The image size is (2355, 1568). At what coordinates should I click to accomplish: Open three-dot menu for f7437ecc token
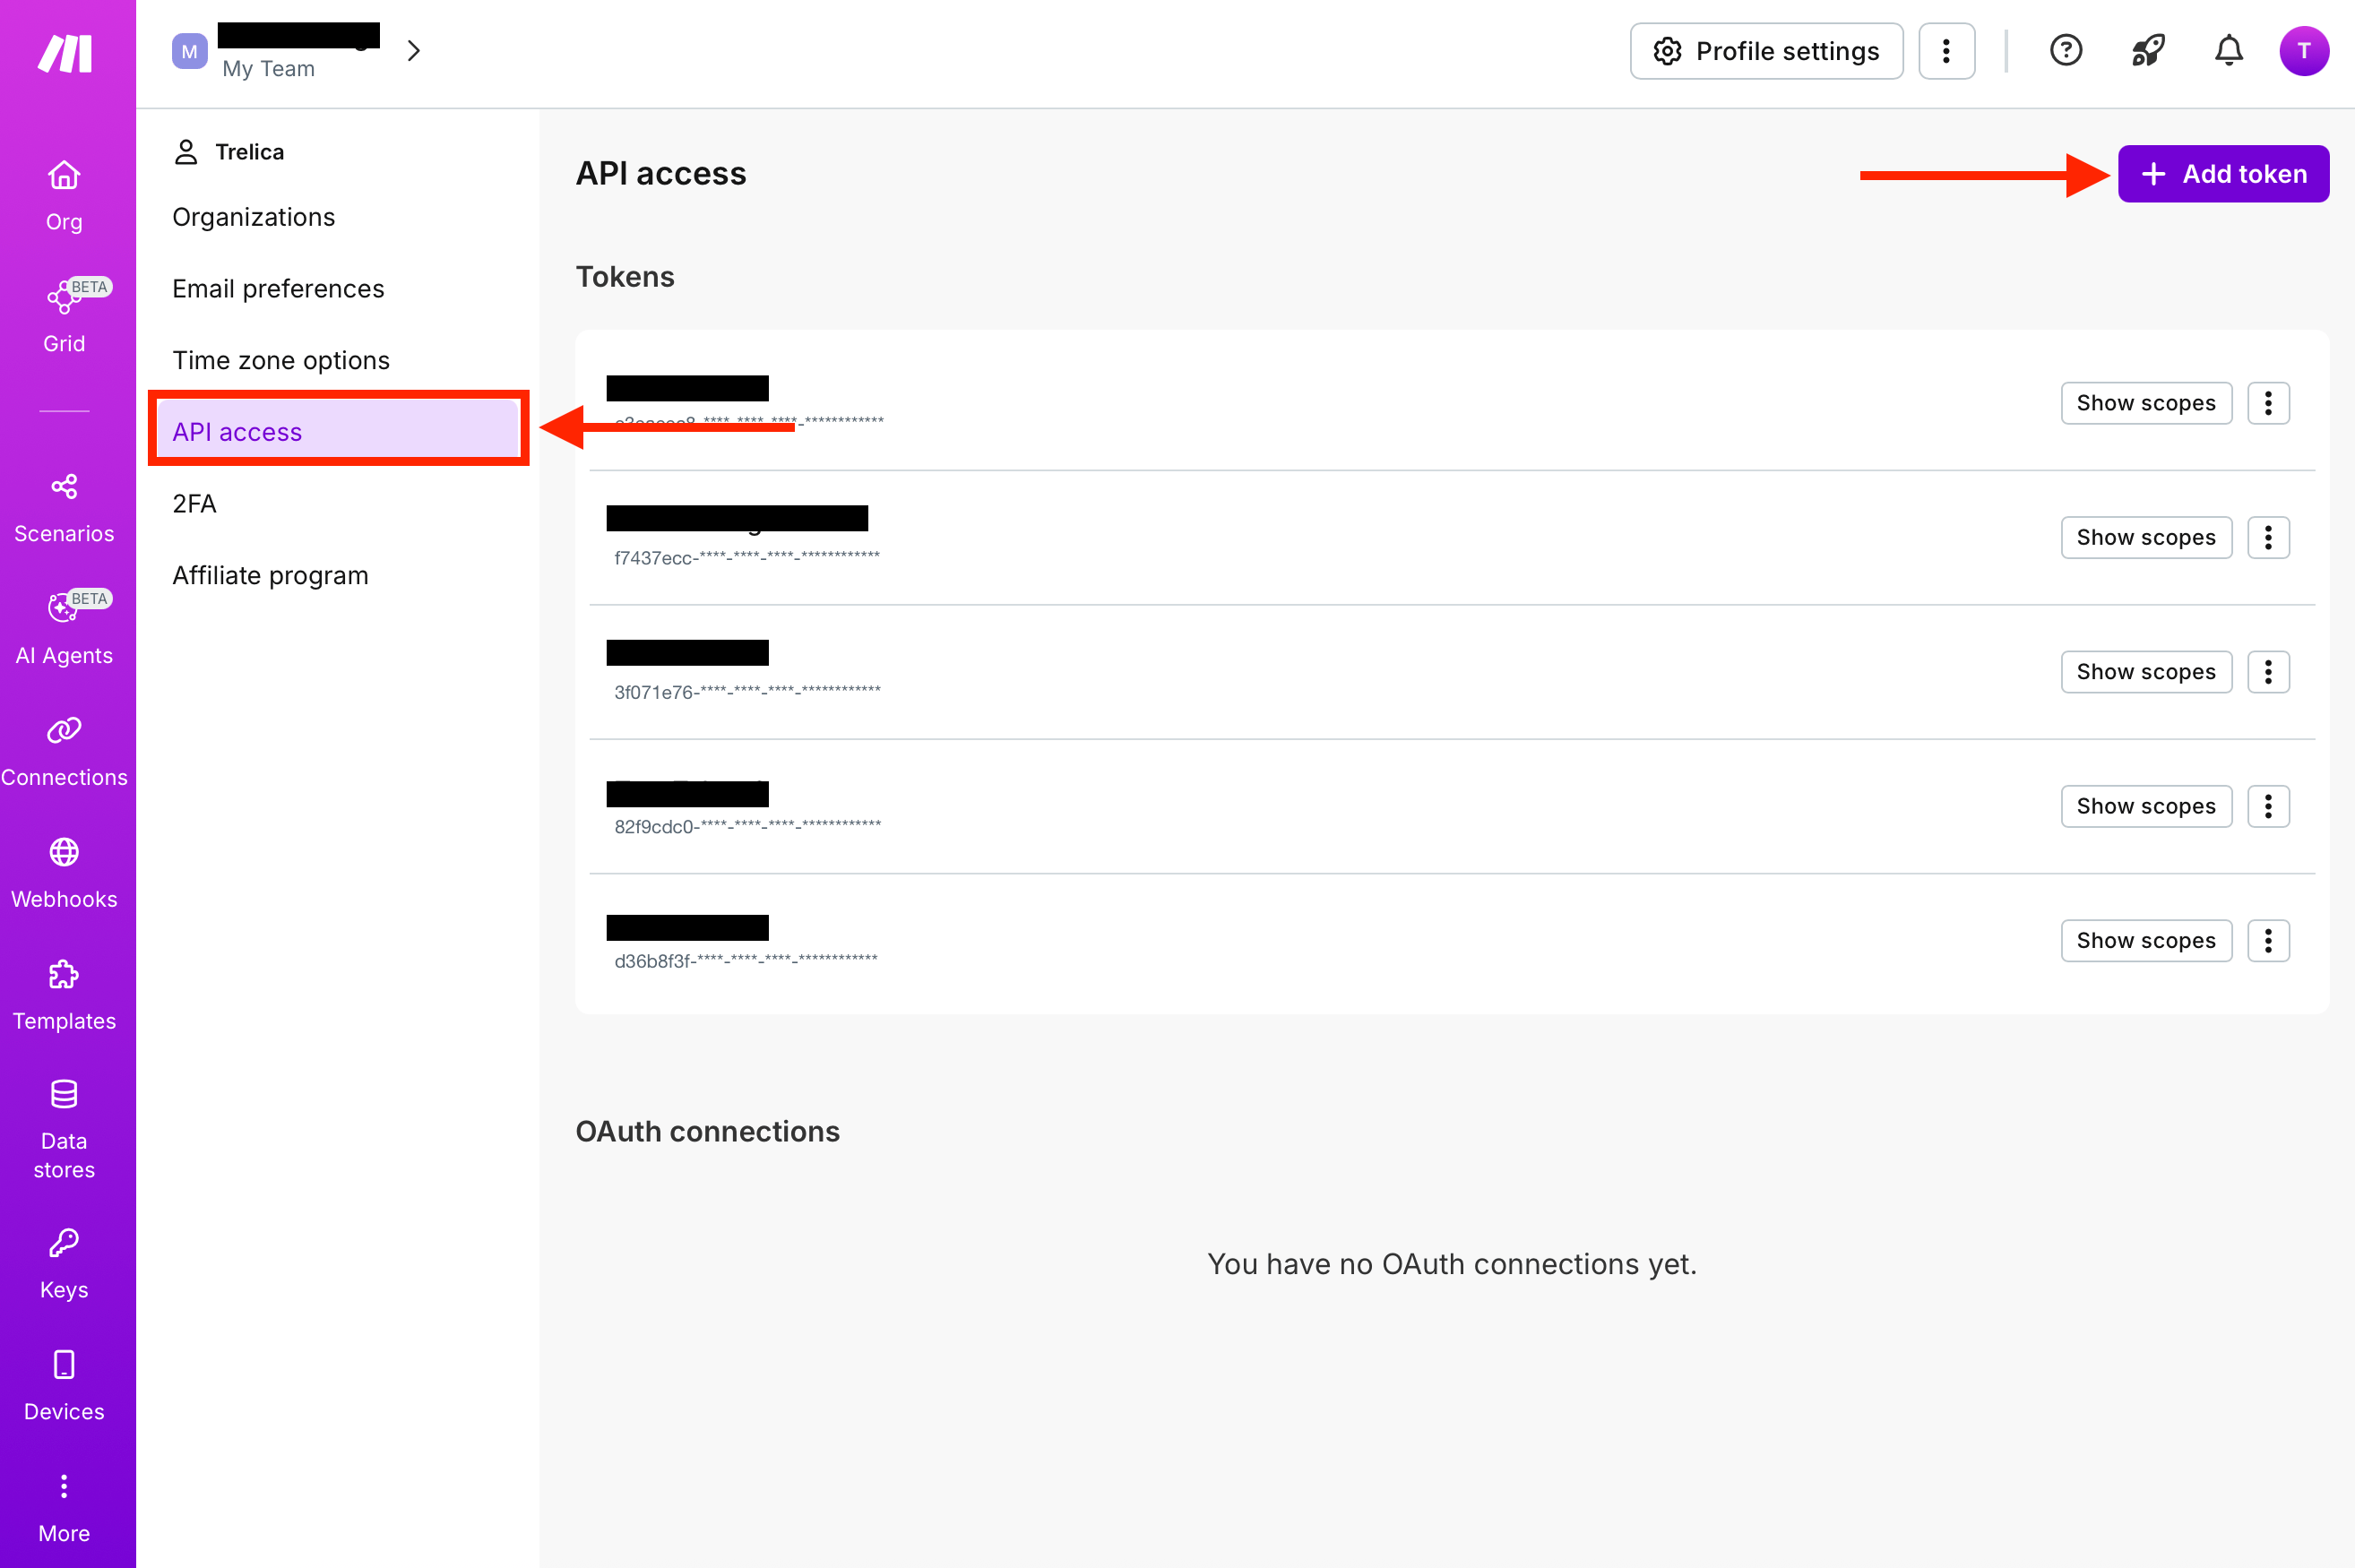coord(2268,538)
